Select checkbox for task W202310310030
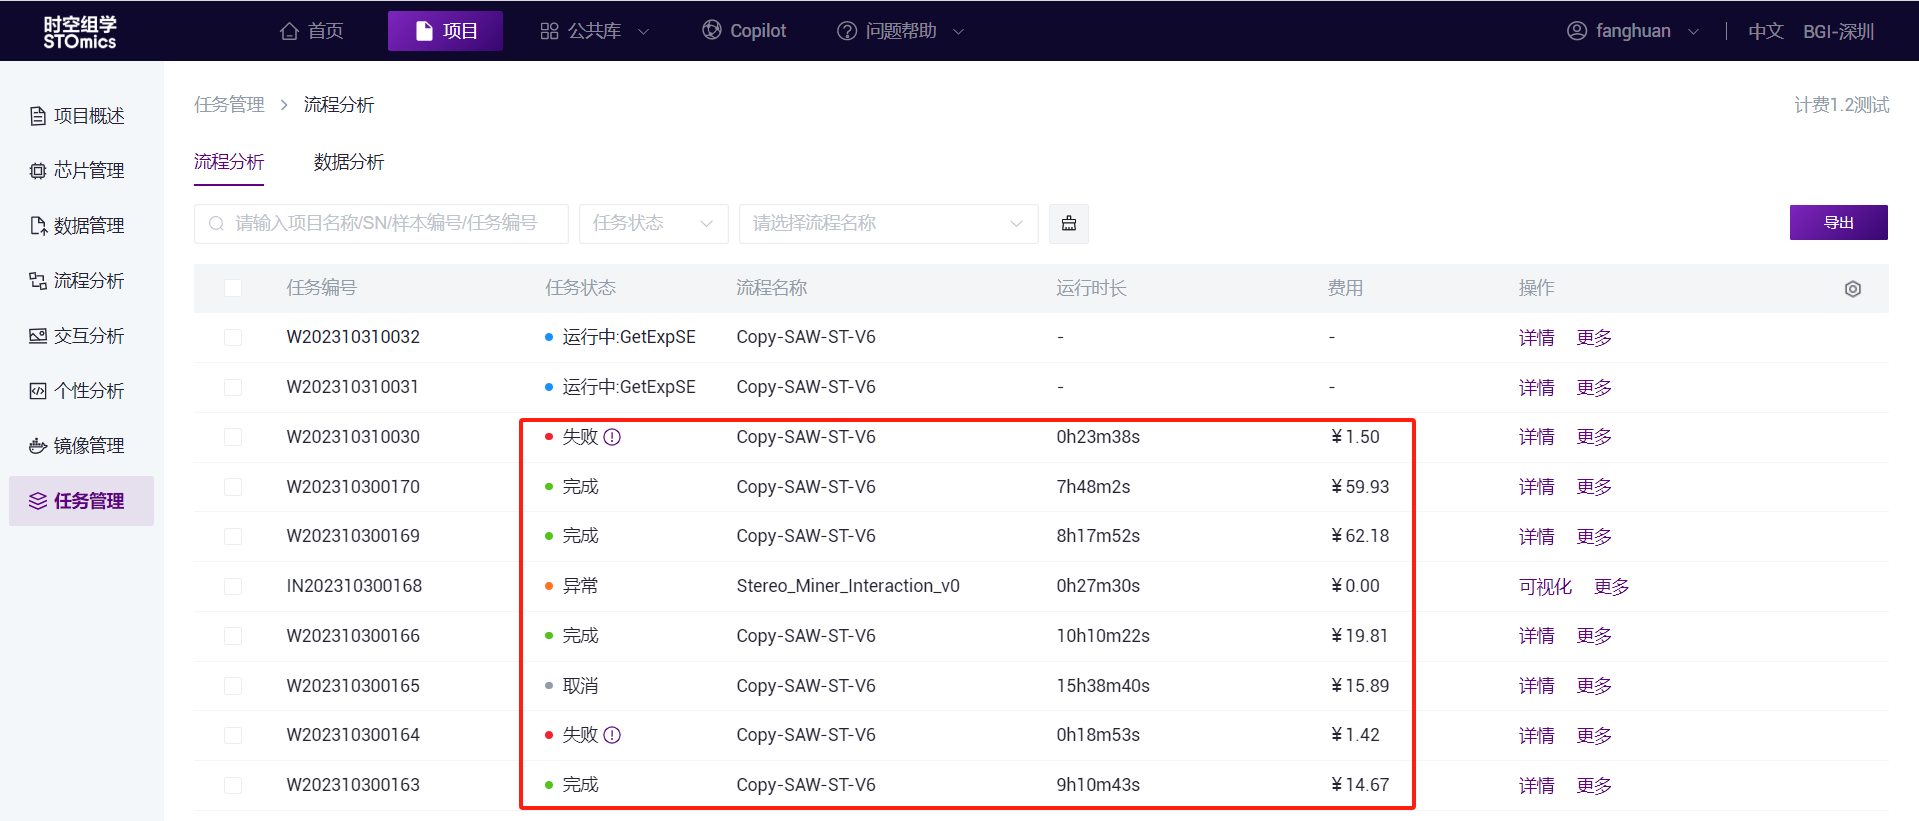 (x=233, y=437)
